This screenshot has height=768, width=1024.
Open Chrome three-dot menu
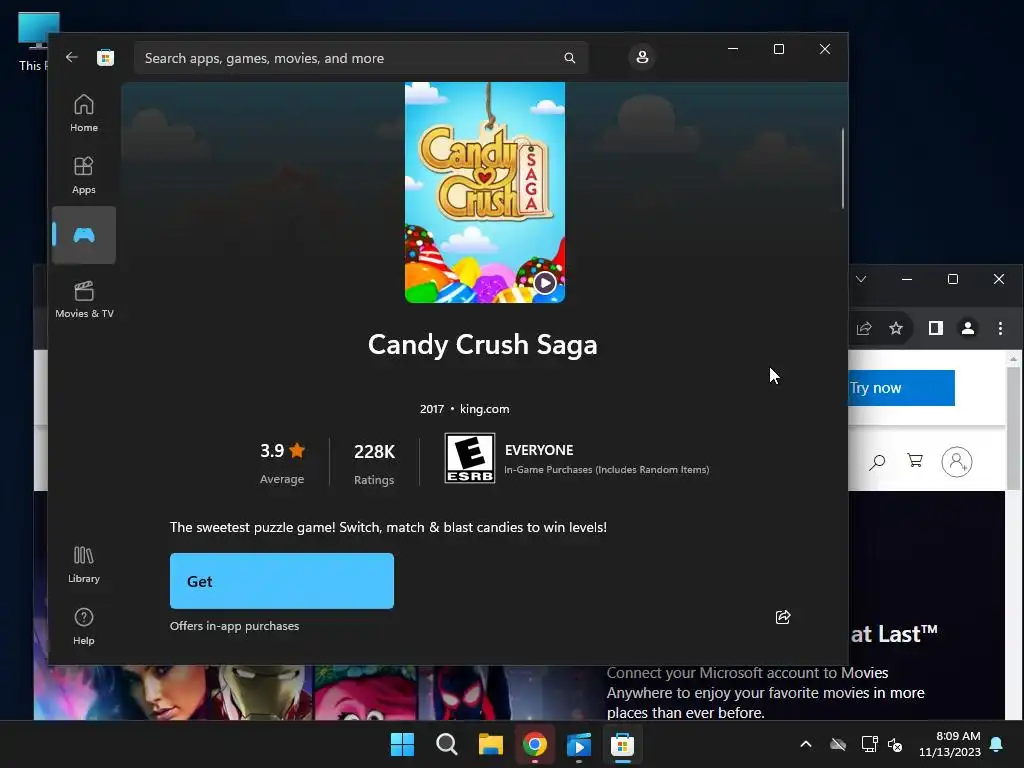1000,328
